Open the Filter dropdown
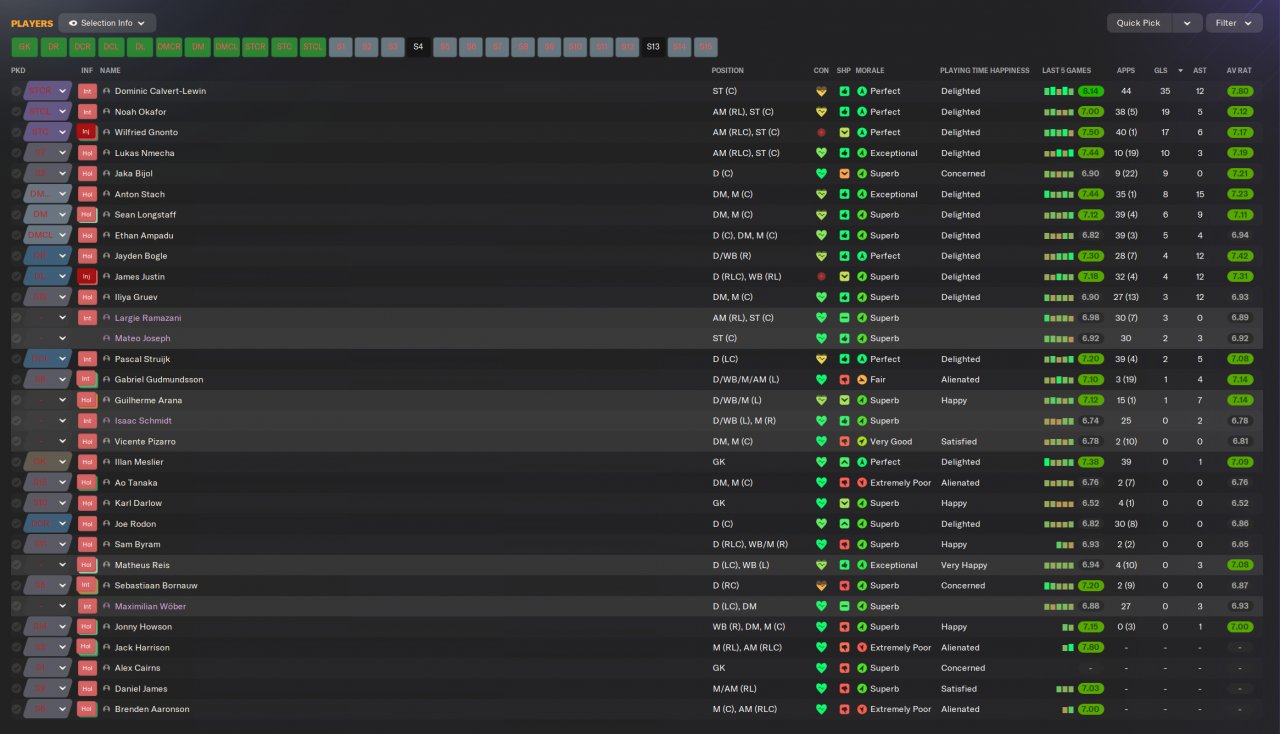The image size is (1280, 734). point(1234,23)
